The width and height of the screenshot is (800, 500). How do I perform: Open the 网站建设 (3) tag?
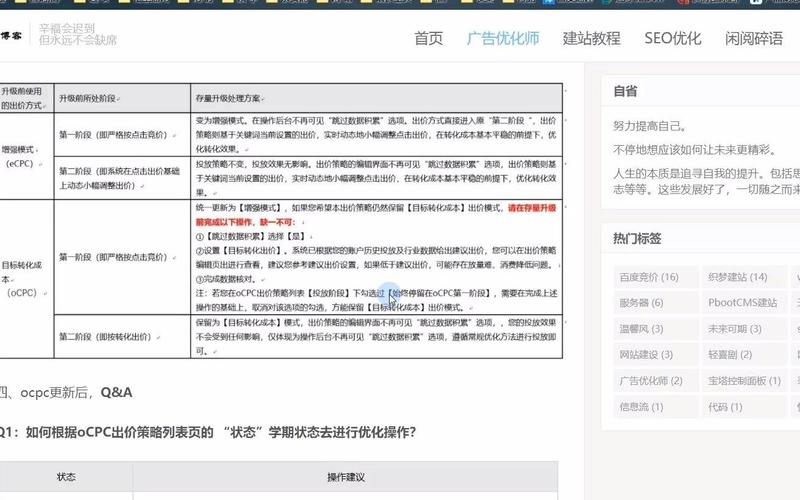(x=646, y=355)
